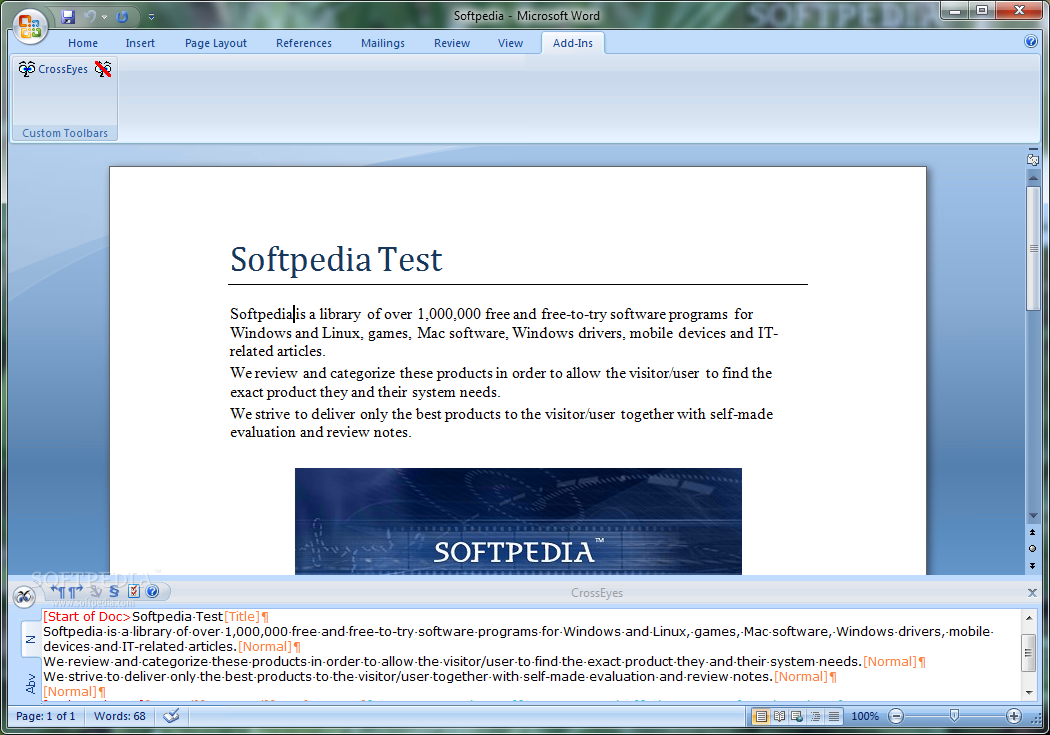
Task: Select the Add-Ins tab
Action: click(573, 43)
